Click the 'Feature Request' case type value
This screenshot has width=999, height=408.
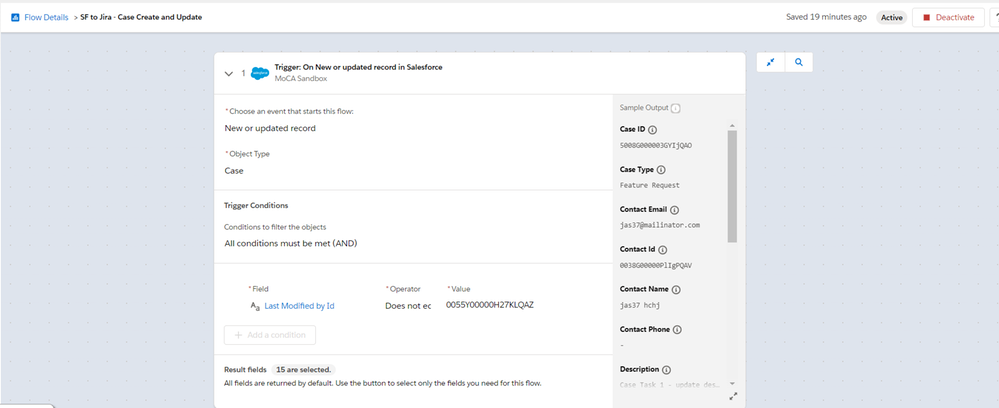pos(650,186)
